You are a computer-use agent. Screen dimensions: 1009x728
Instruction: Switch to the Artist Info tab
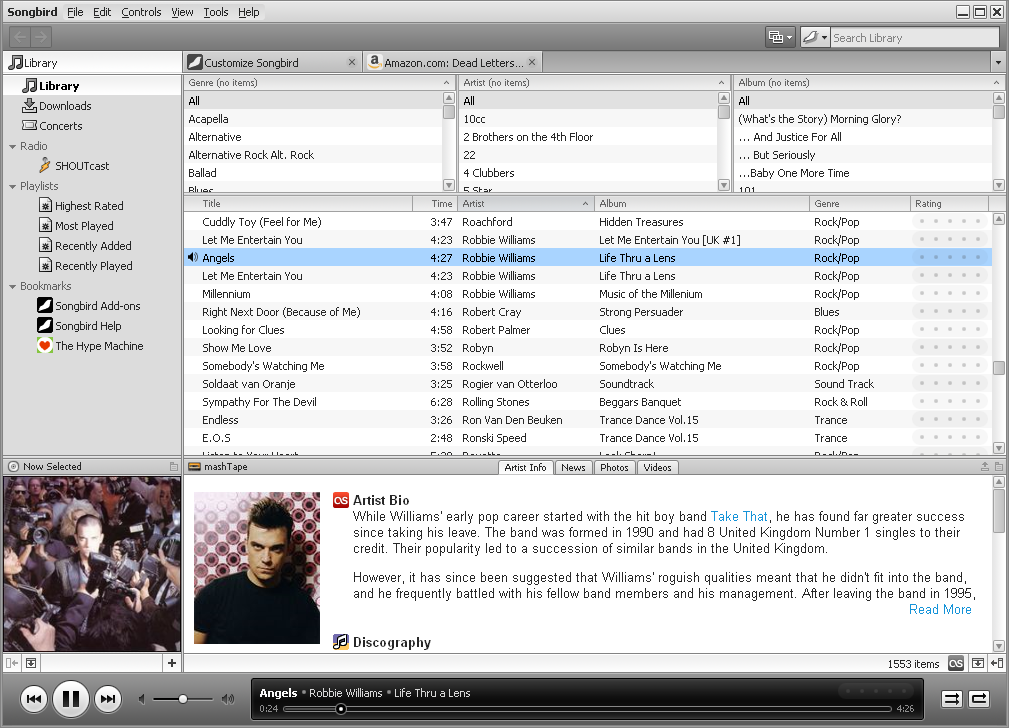[525, 467]
